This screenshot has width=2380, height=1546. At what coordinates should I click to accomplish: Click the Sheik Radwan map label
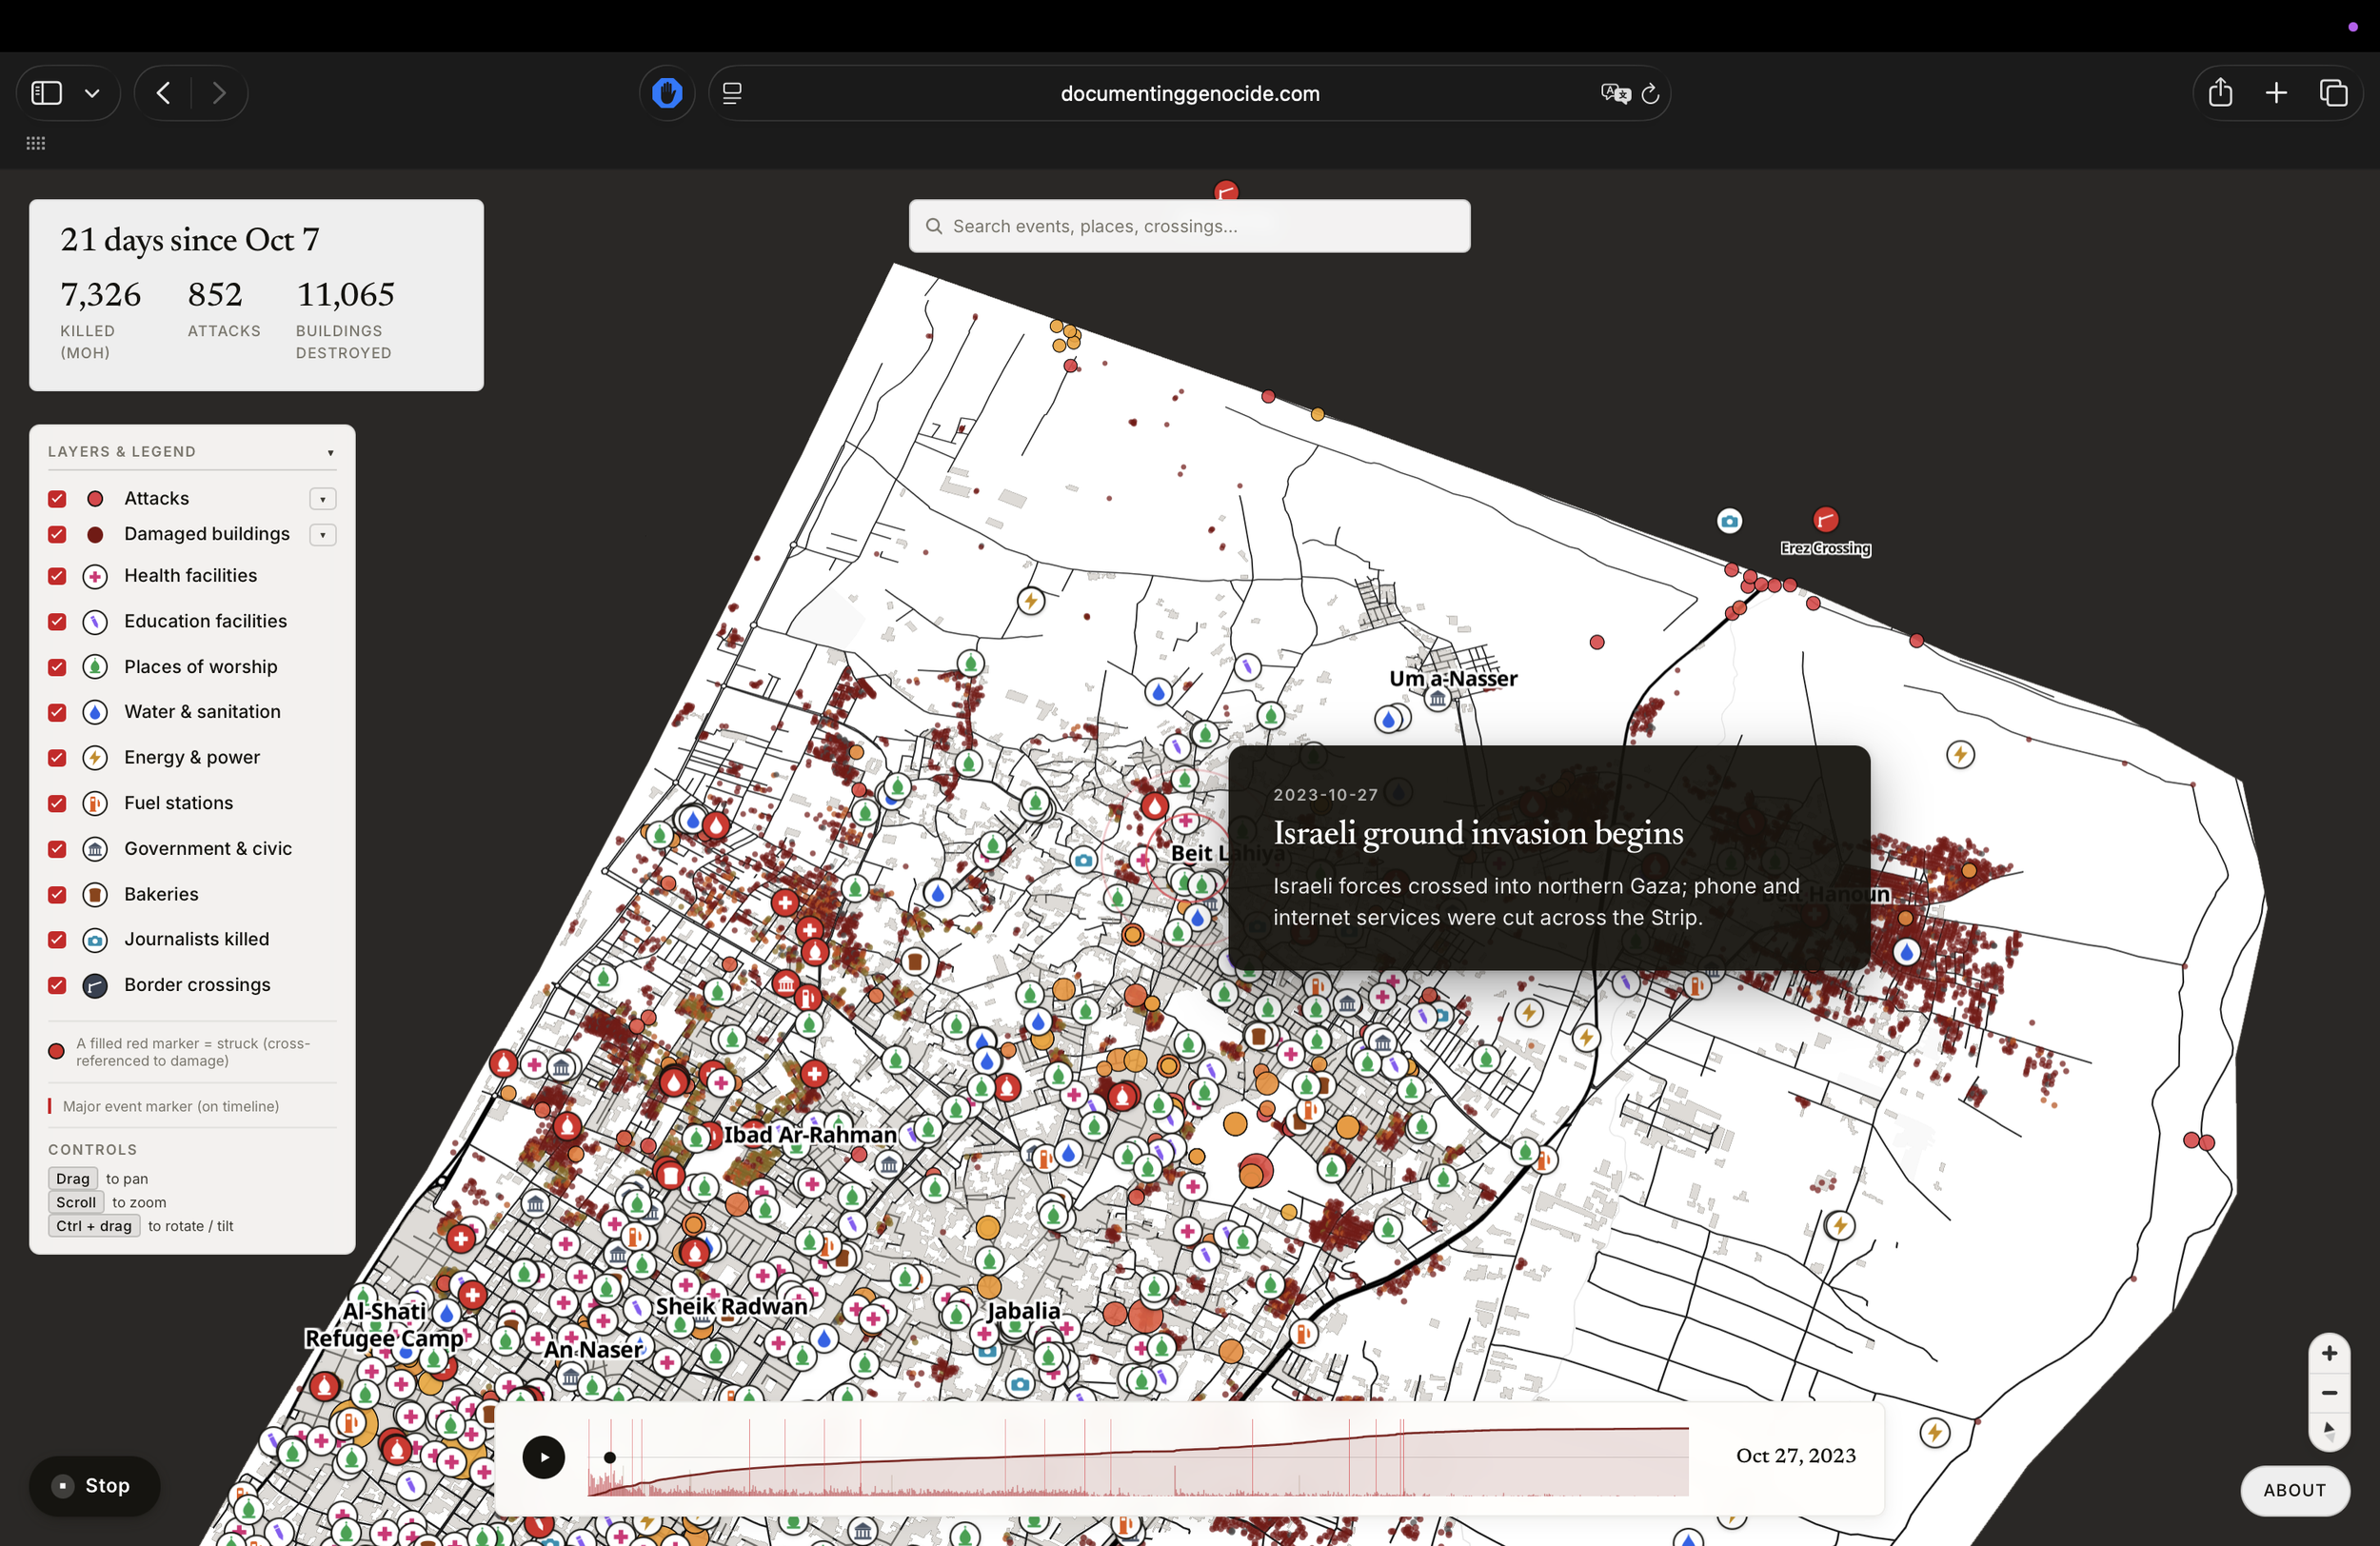point(731,1306)
